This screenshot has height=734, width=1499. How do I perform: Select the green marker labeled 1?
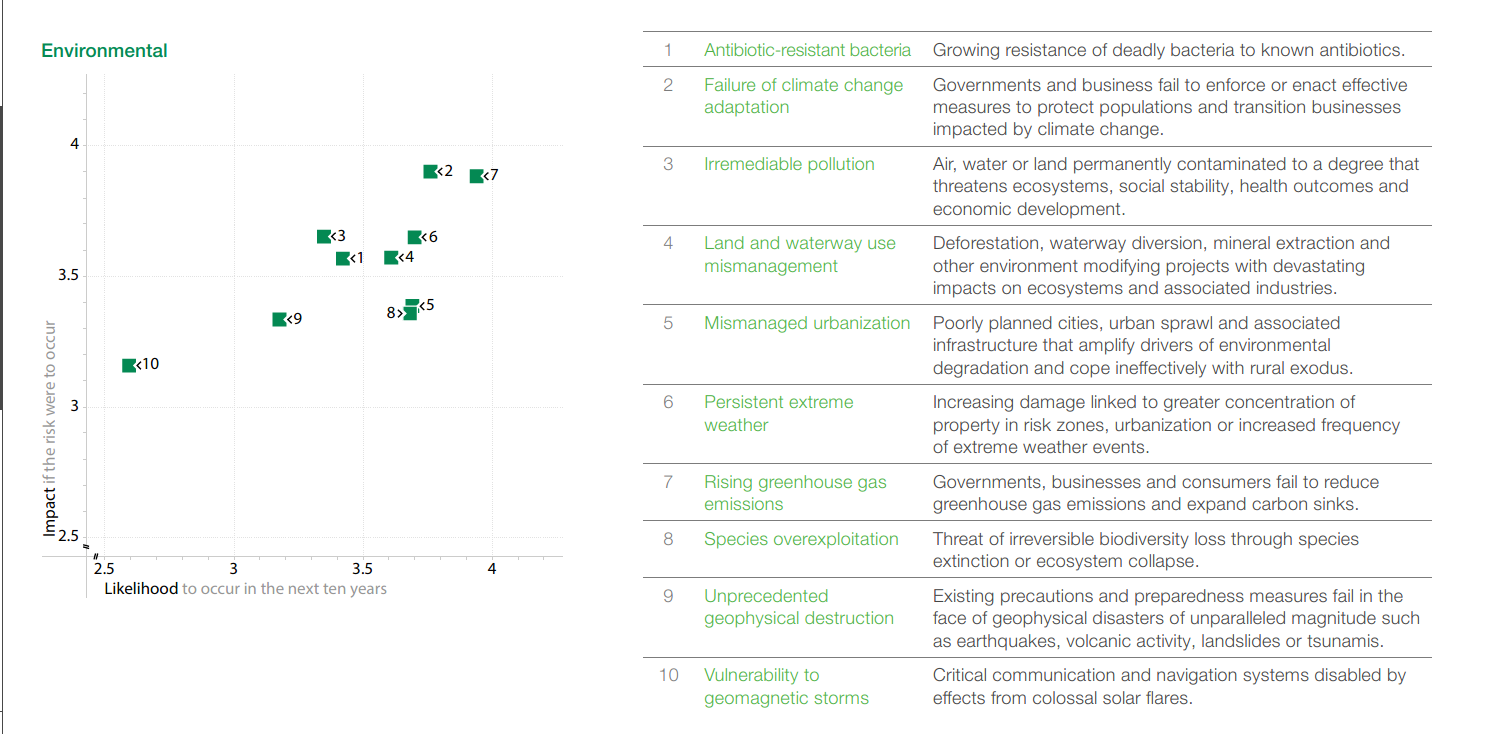pyautogui.click(x=343, y=259)
